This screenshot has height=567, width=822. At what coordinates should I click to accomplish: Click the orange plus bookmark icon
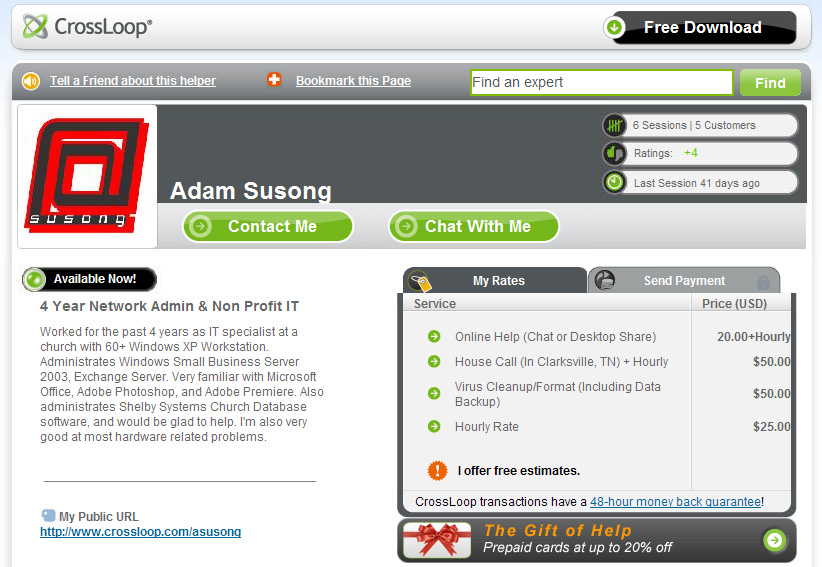[274, 80]
